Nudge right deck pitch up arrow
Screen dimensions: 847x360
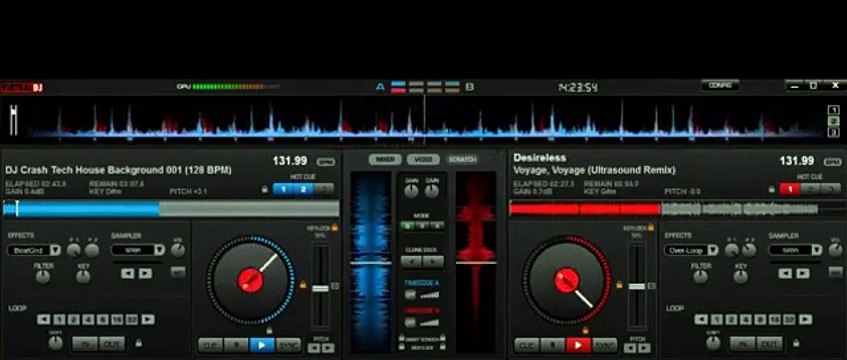click(644, 348)
